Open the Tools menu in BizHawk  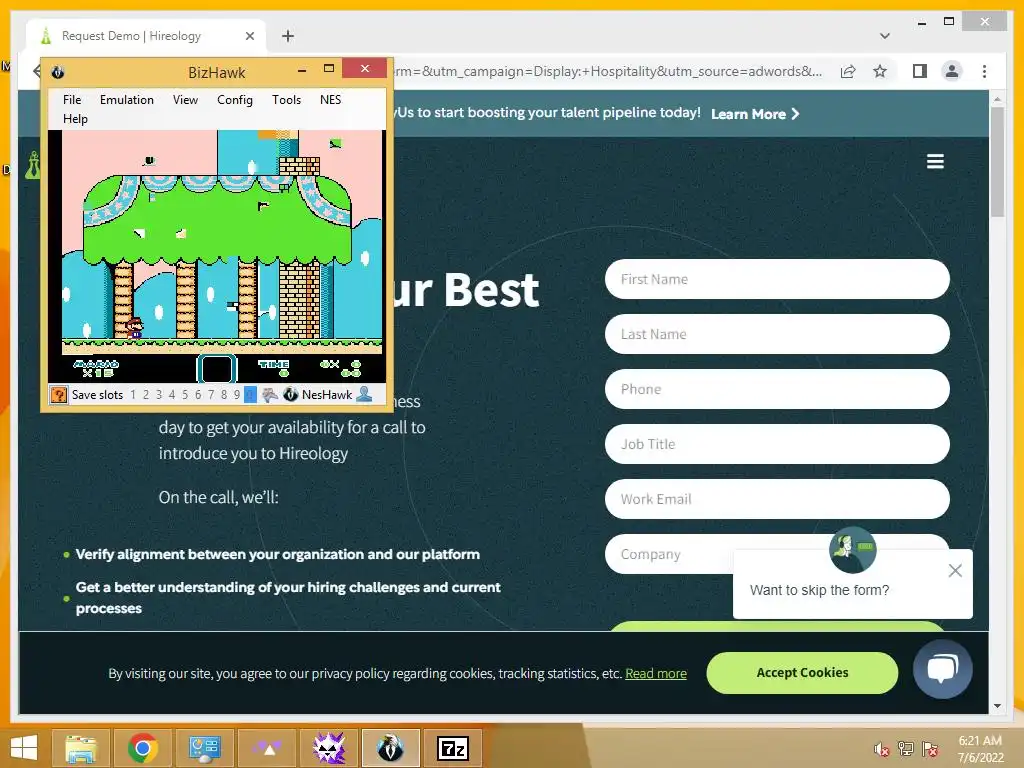tap(286, 100)
